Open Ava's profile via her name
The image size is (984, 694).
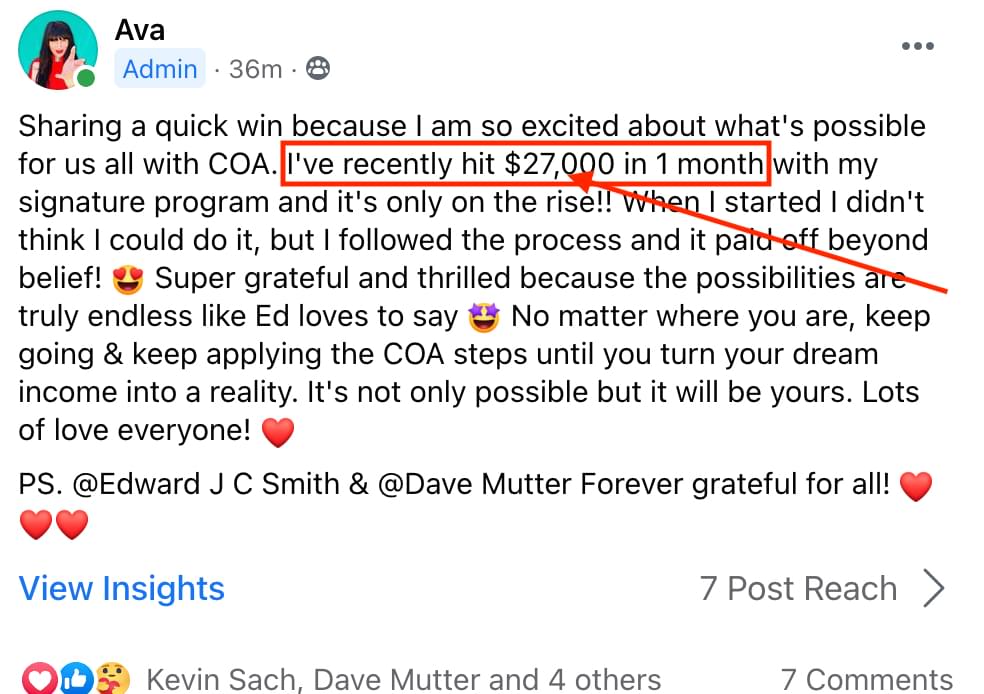[x=140, y=29]
